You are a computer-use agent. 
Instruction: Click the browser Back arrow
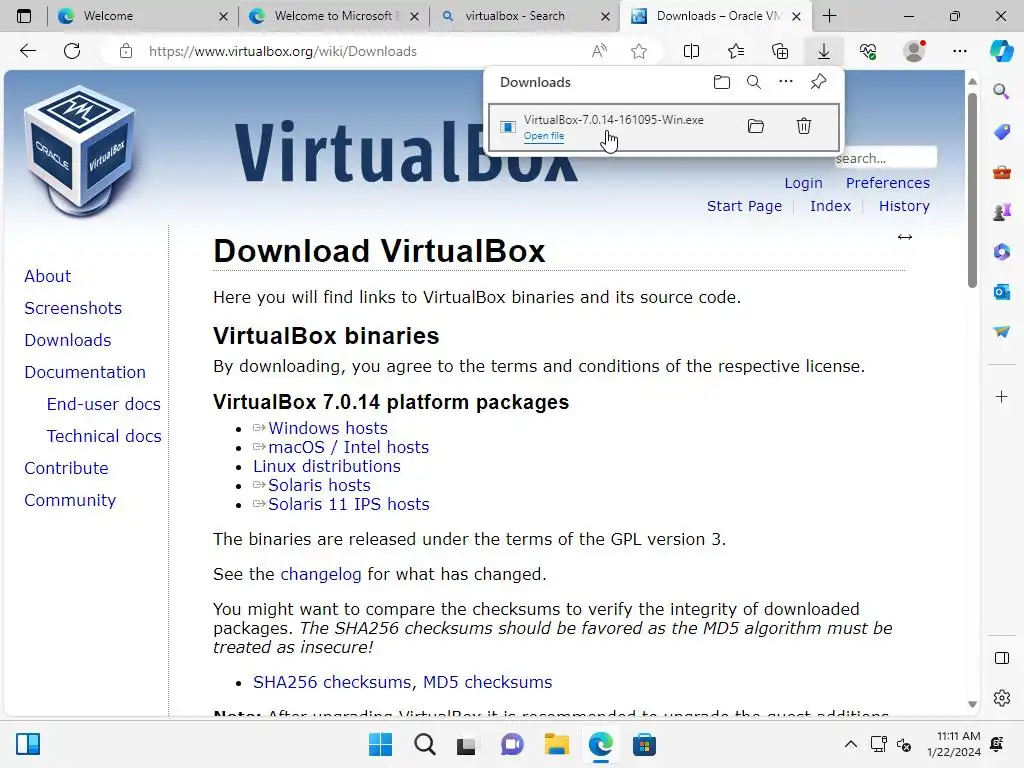(x=28, y=51)
